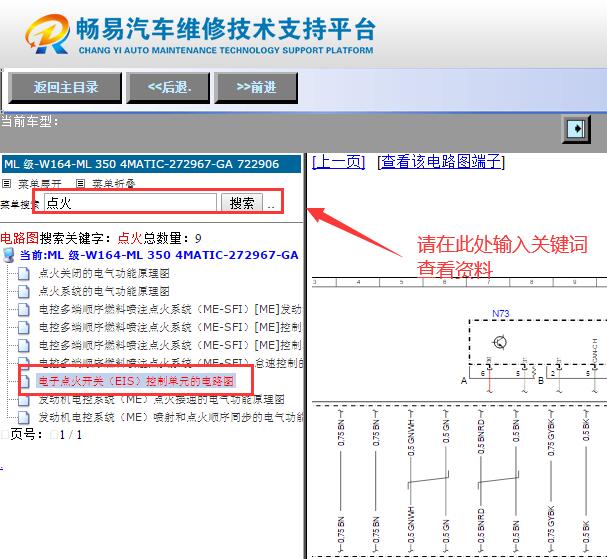Screen dimensions: 607x559
Task: Click page number 1 / 1 indicator
Action: 70,435
